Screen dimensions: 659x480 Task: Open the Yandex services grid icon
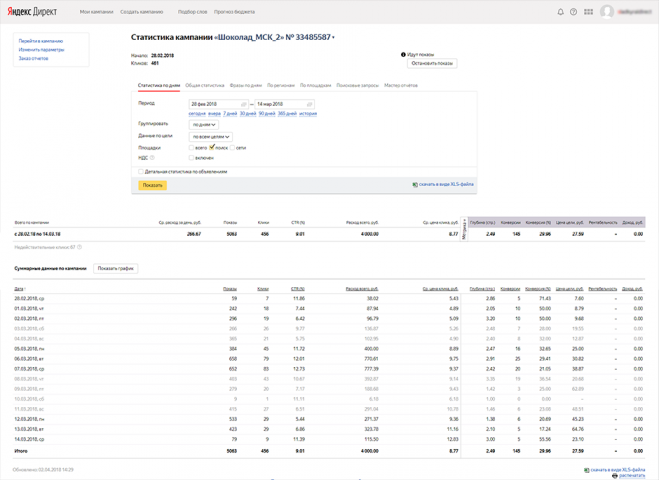pyautogui.click(x=588, y=12)
